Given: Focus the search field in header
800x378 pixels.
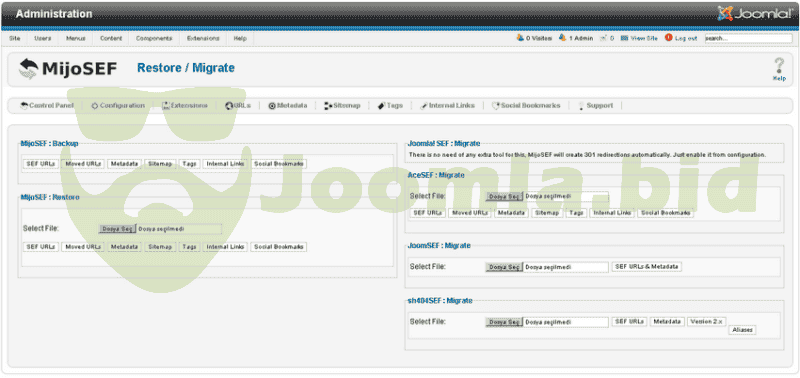Looking at the screenshot, I should [748, 38].
